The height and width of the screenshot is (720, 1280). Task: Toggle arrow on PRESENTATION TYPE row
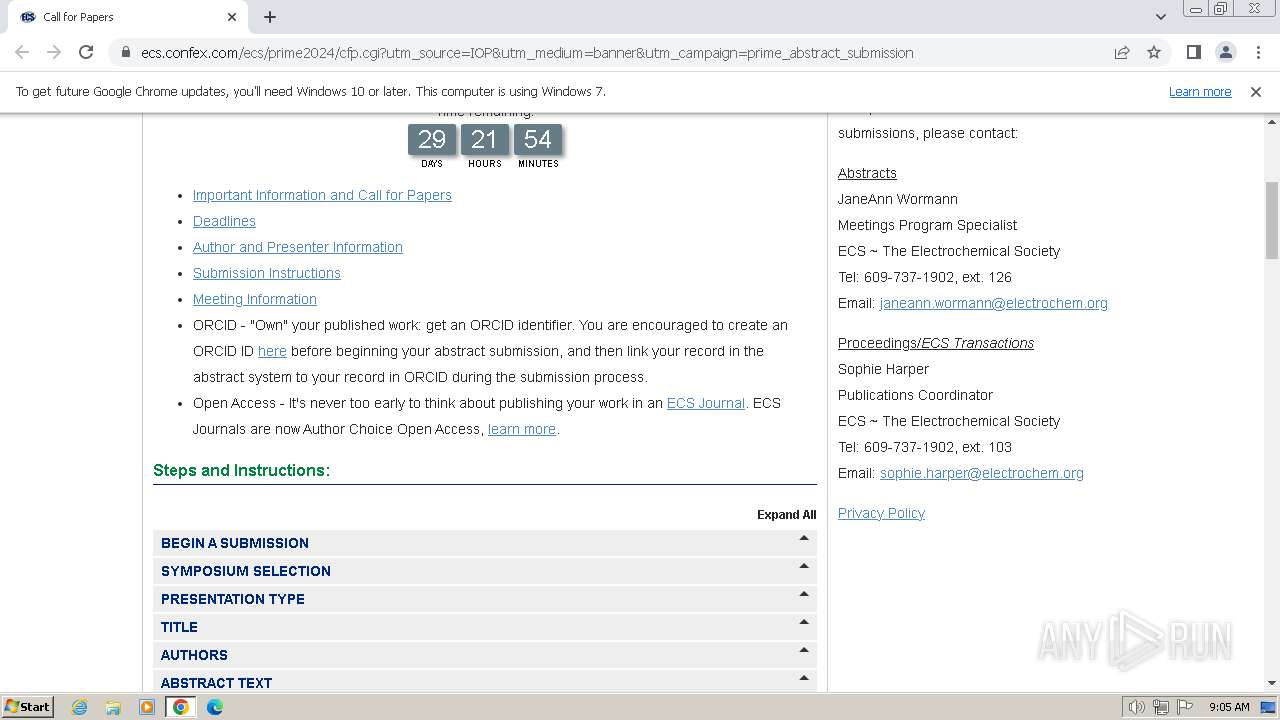(x=804, y=594)
